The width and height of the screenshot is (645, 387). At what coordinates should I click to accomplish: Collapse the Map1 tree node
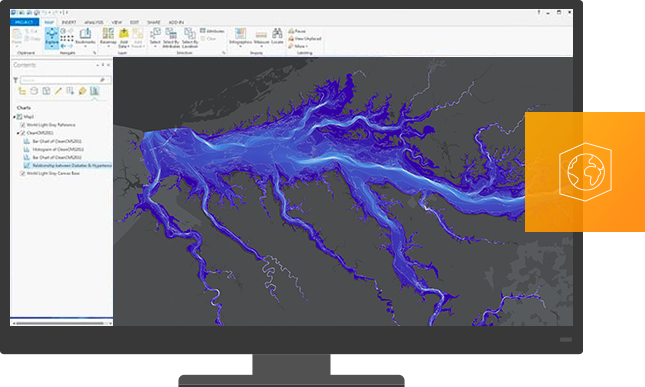tap(14, 117)
